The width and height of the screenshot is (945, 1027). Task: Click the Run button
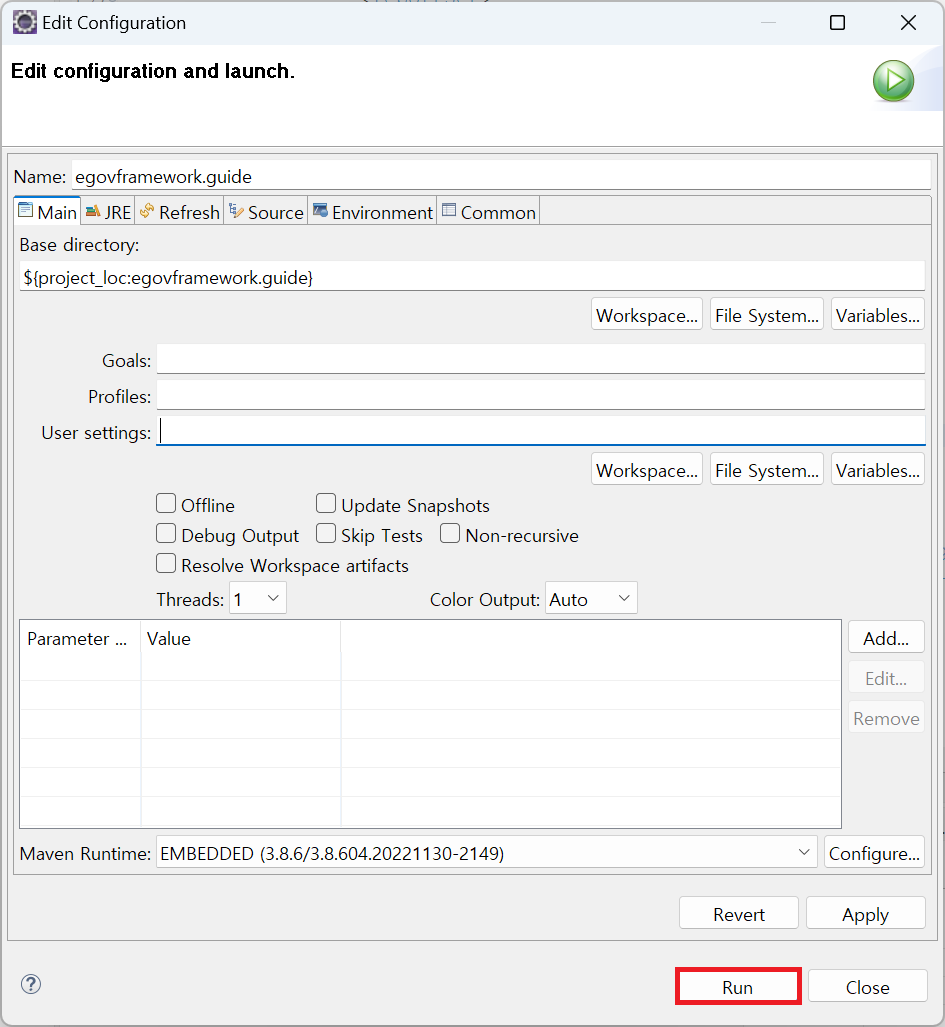[738, 986]
